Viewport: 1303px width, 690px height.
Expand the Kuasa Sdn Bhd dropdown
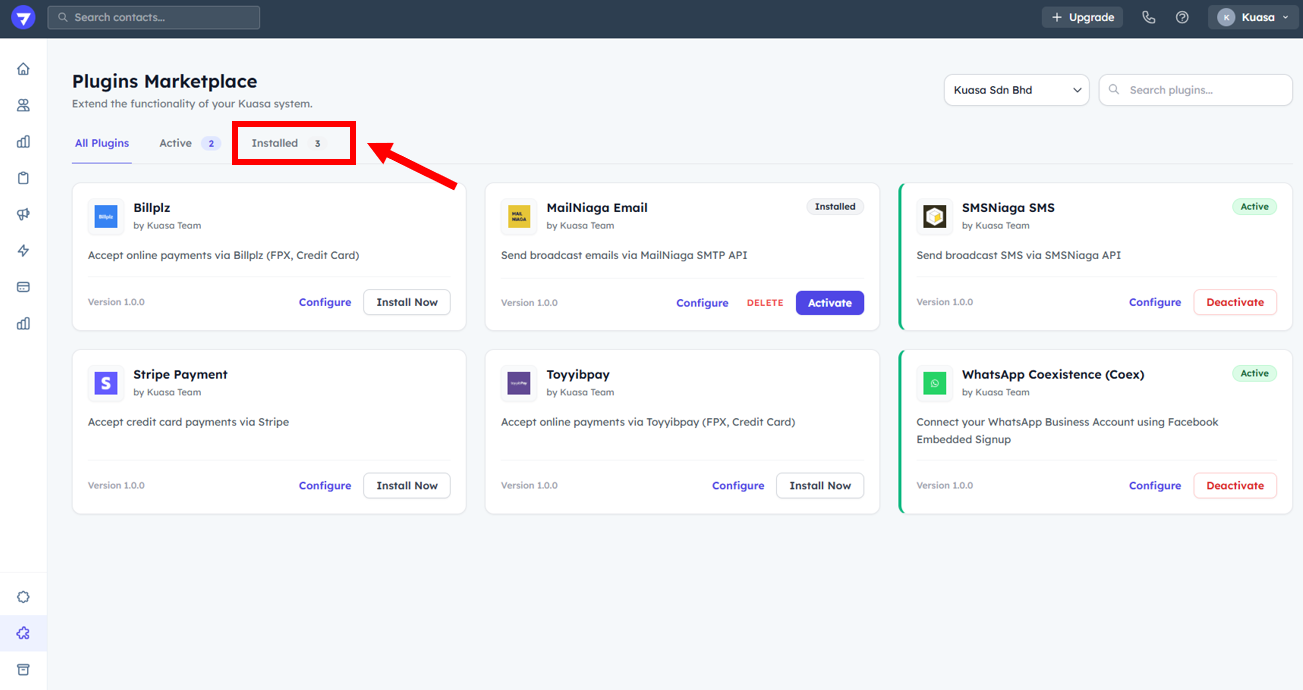tap(1016, 90)
